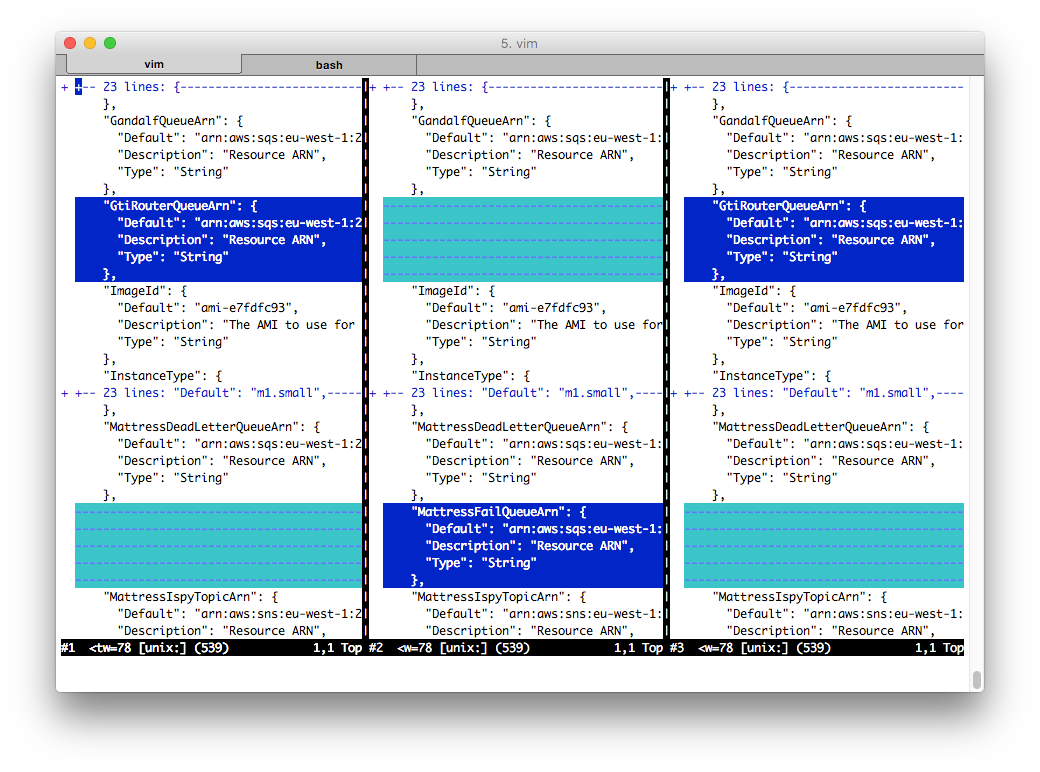Select highlighted "MattressFailQueueArn" line in pane #2
The image size is (1040, 772).
click(x=499, y=512)
